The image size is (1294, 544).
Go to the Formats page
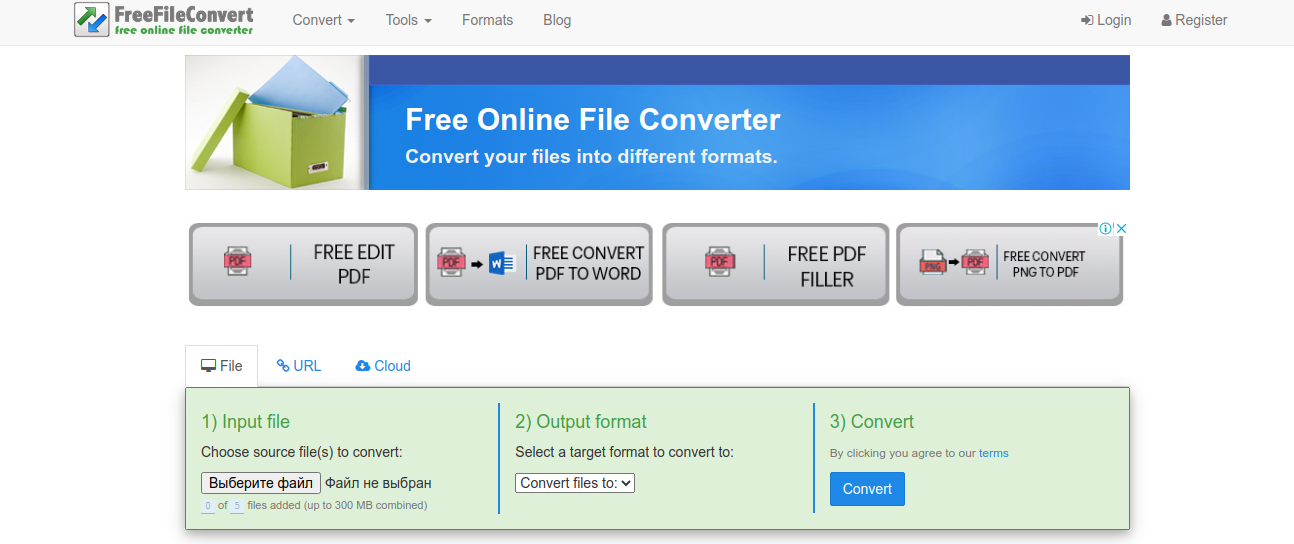pos(487,20)
